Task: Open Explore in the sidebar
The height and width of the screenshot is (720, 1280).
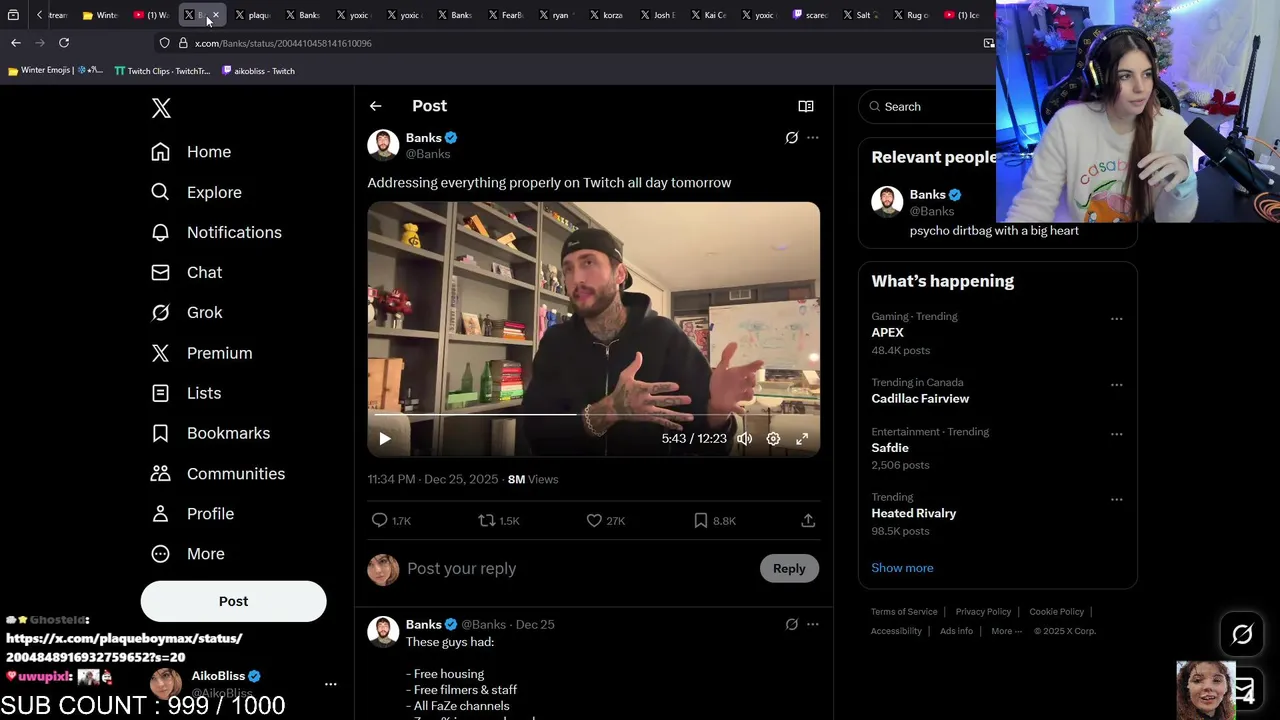Action: 196,192
